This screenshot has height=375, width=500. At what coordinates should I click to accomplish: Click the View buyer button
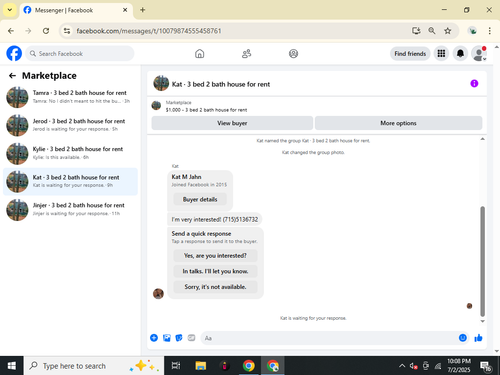232,123
